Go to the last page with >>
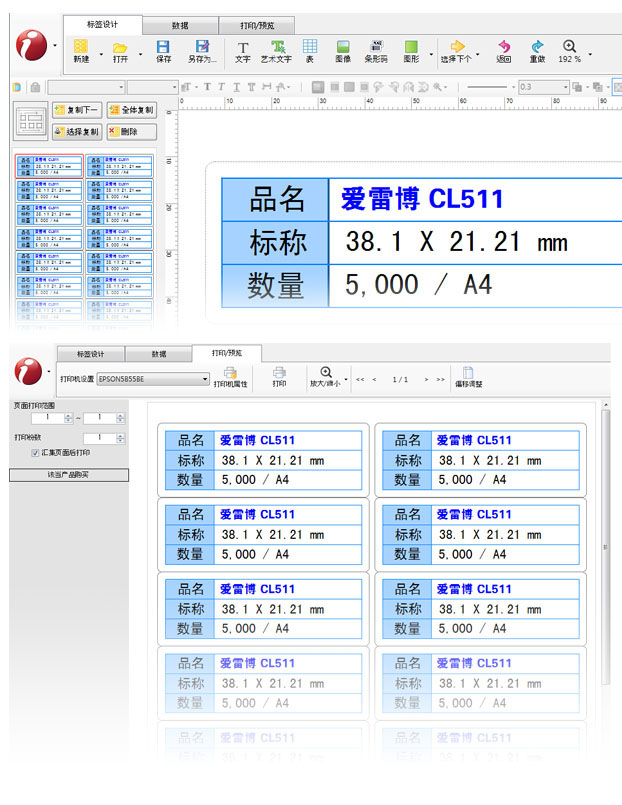 pyautogui.click(x=440, y=379)
